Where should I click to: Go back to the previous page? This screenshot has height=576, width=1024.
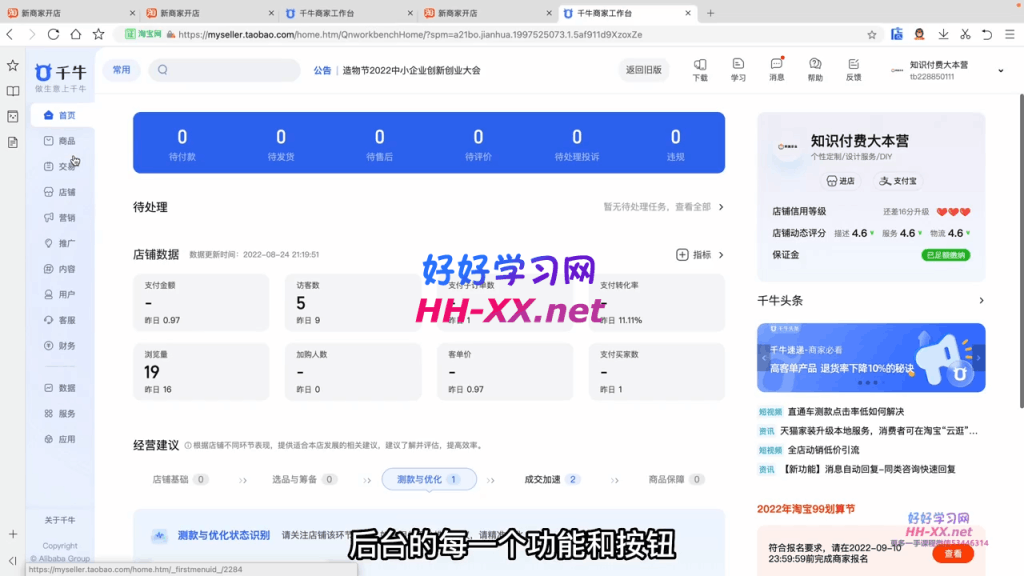tap(10, 35)
